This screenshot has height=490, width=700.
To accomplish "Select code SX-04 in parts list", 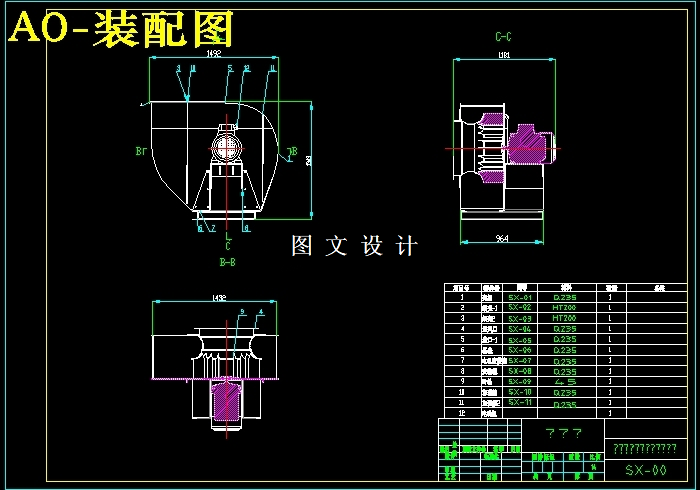I will [x=520, y=329].
